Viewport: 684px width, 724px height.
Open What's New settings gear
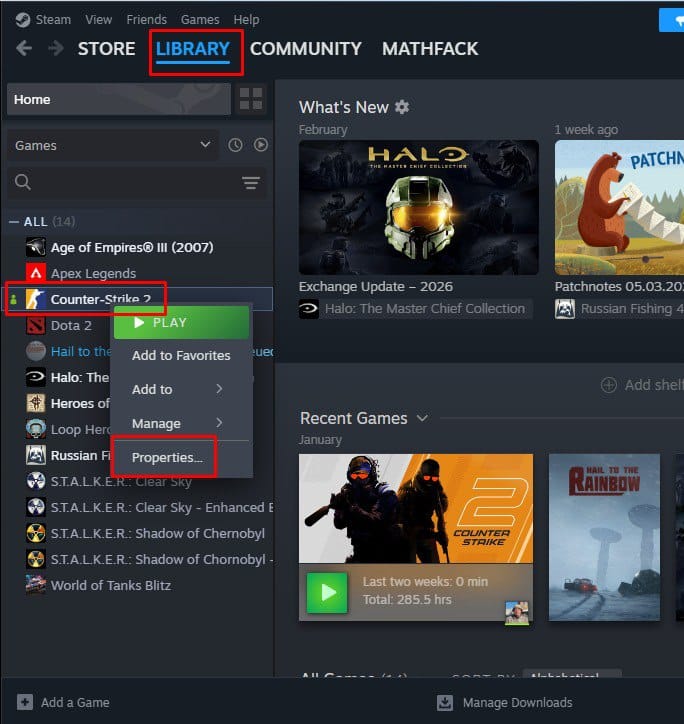coord(402,107)
